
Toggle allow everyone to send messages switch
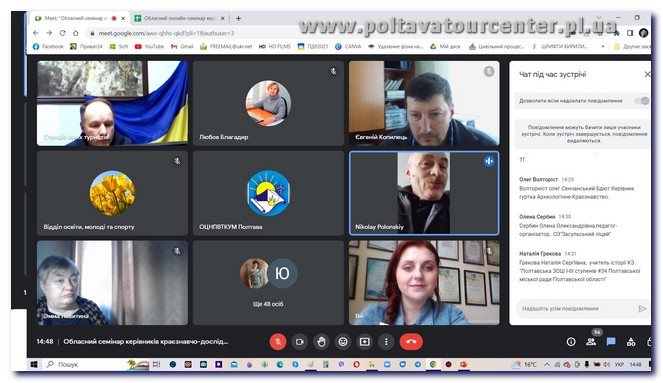[x=642, y=101]
